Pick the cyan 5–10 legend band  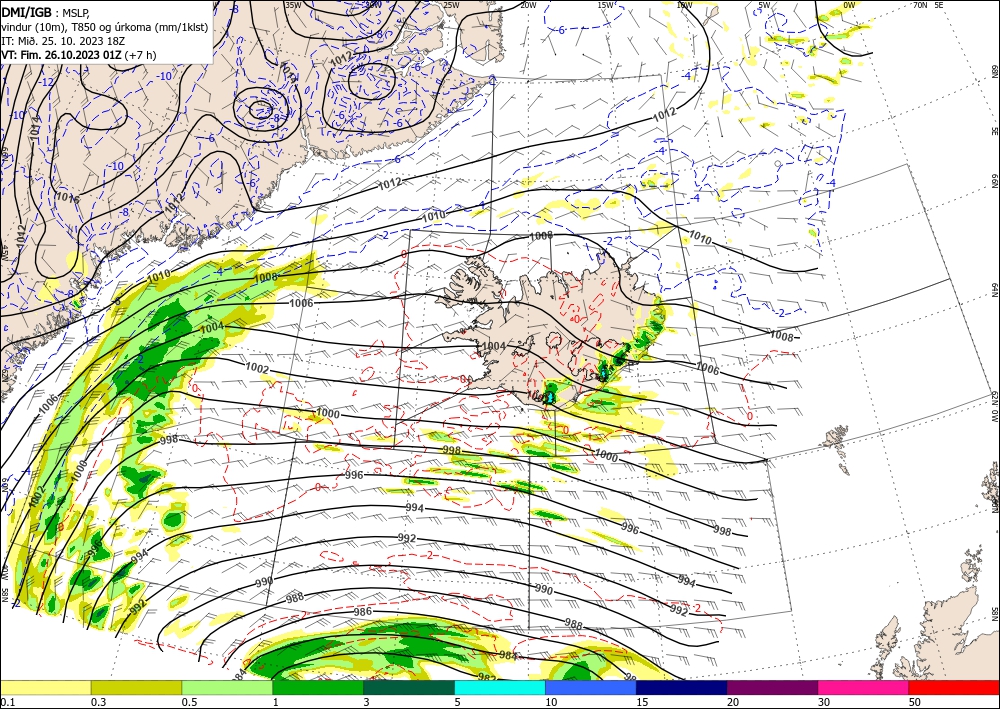(500, 687)
